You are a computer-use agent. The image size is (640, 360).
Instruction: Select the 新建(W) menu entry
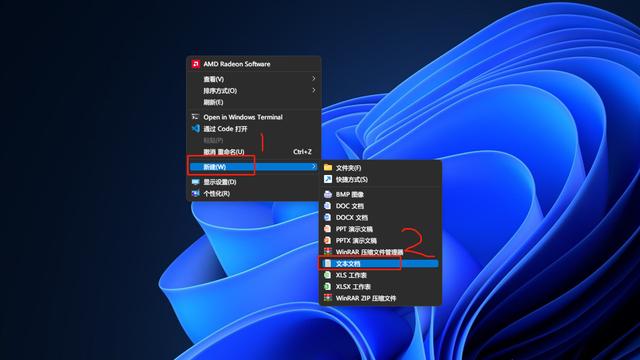(253, 167)
